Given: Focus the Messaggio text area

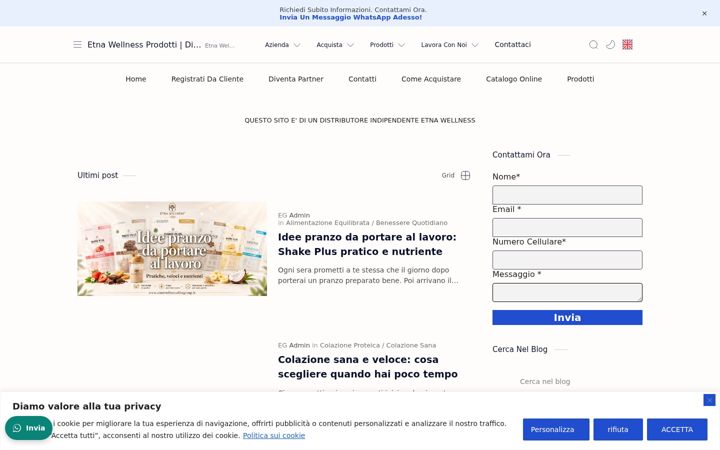Looking at the screenshot, I should [x=567, y=292].
